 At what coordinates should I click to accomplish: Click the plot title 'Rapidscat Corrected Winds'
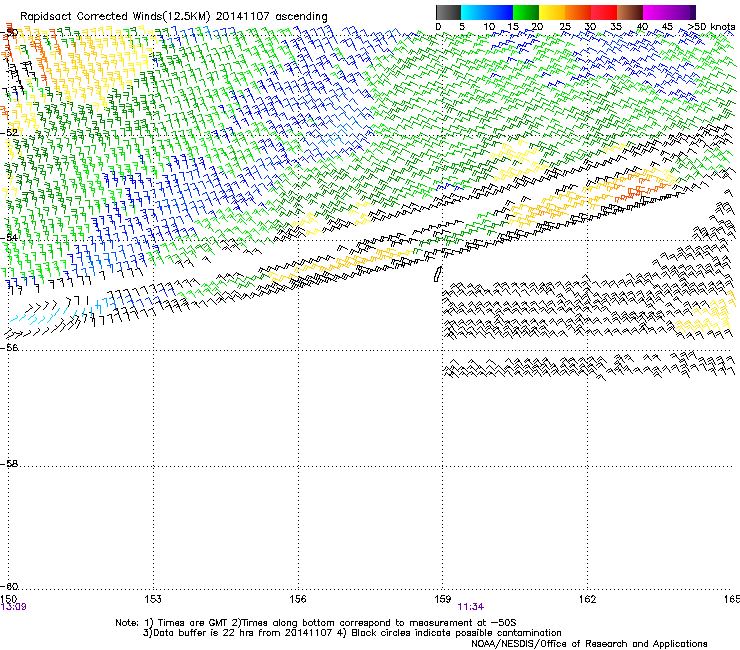(91, 17)
